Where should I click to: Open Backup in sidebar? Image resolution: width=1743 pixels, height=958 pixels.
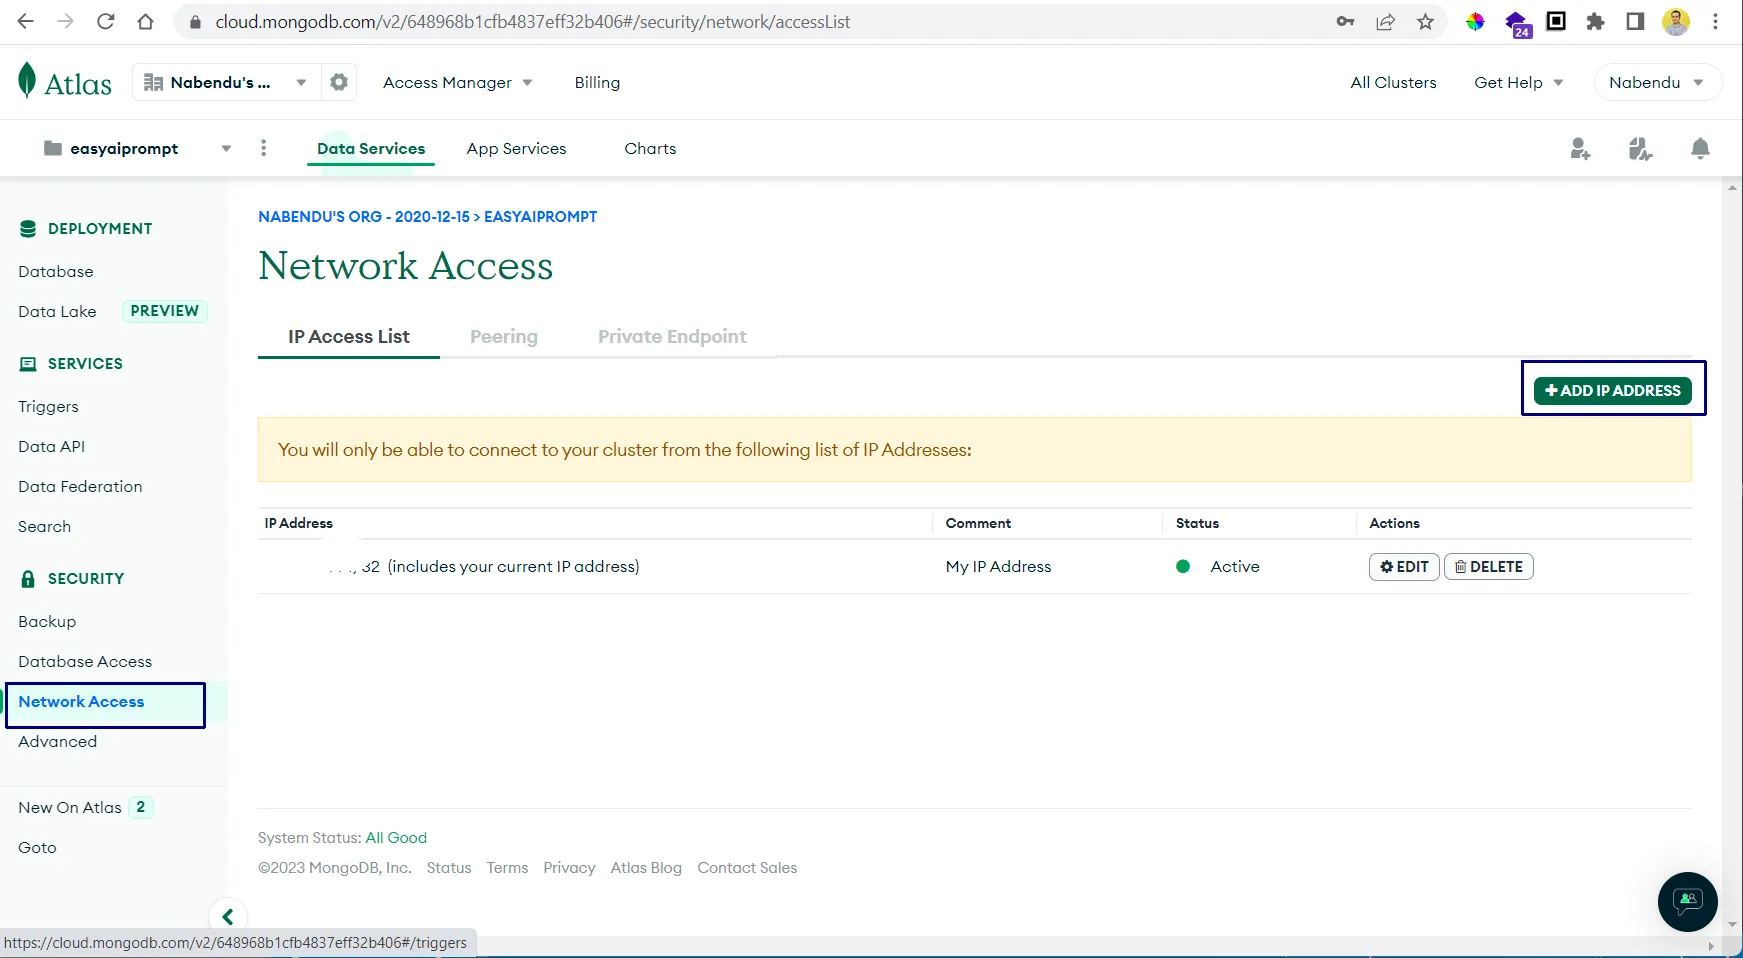click(47, 621)
